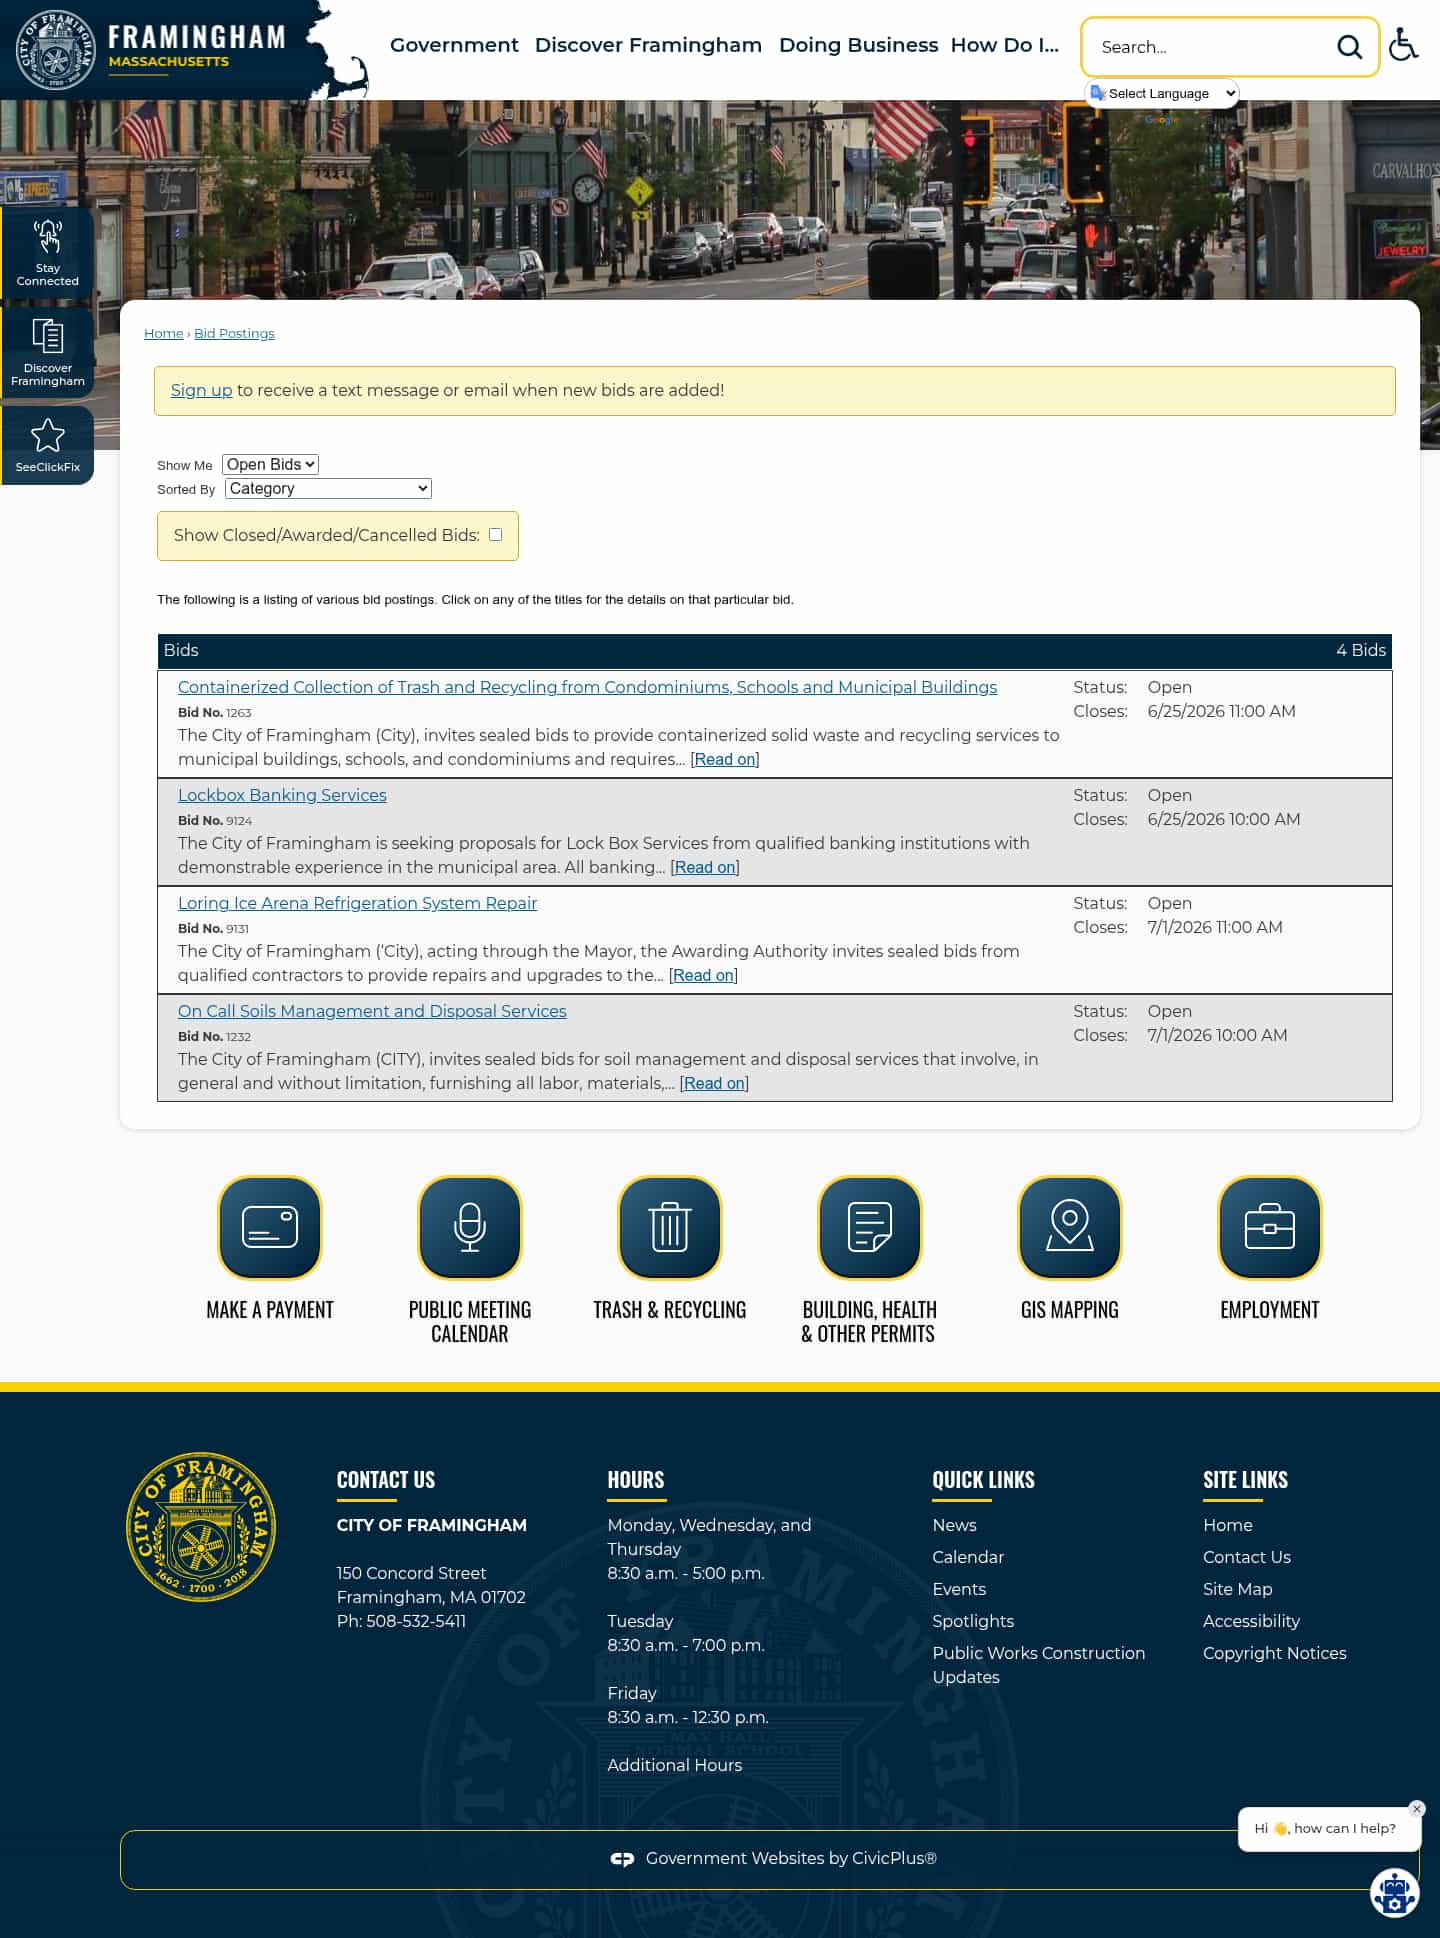Open Containerized Collection of Trash bid
1440x1938 pixels.
point(587,687)
